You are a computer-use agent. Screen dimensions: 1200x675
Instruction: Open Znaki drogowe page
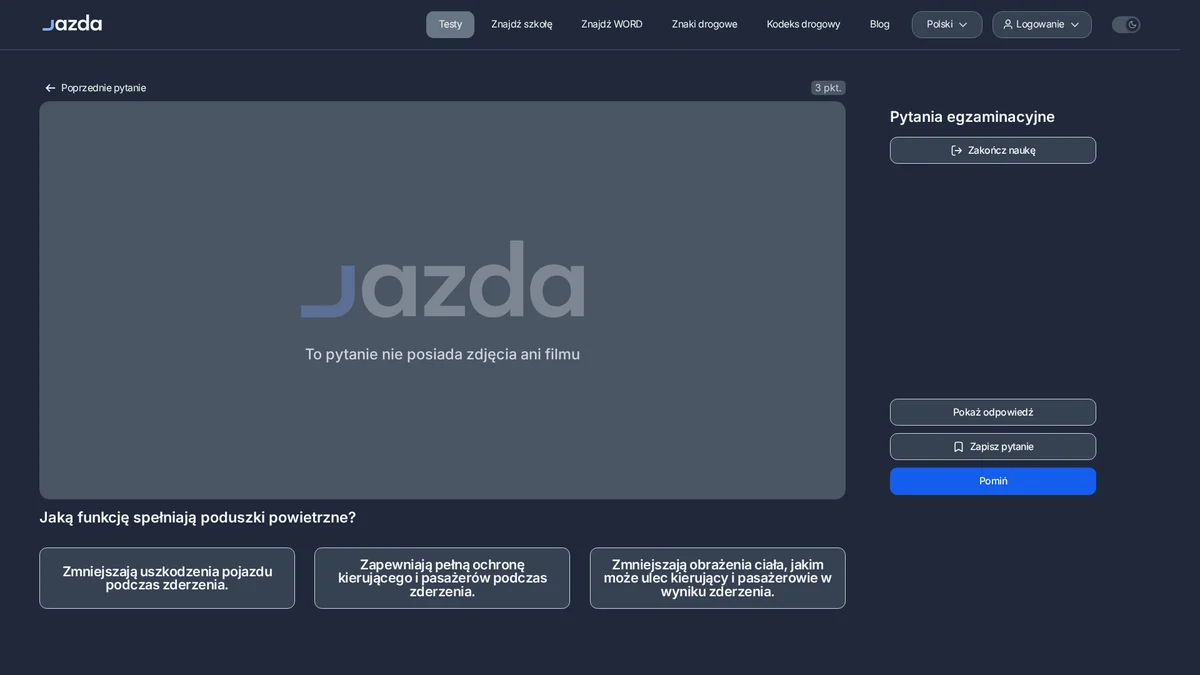click(x=704, y=24)
